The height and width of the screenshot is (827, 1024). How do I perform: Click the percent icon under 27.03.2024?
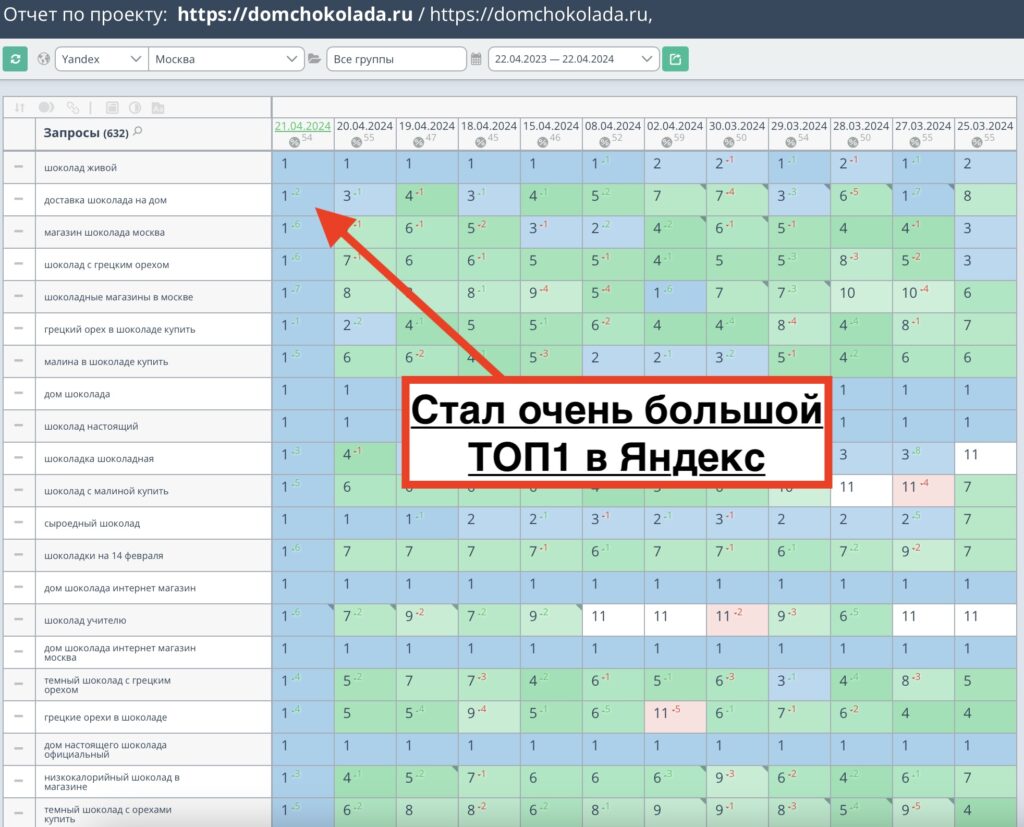[x=915, y=142]
